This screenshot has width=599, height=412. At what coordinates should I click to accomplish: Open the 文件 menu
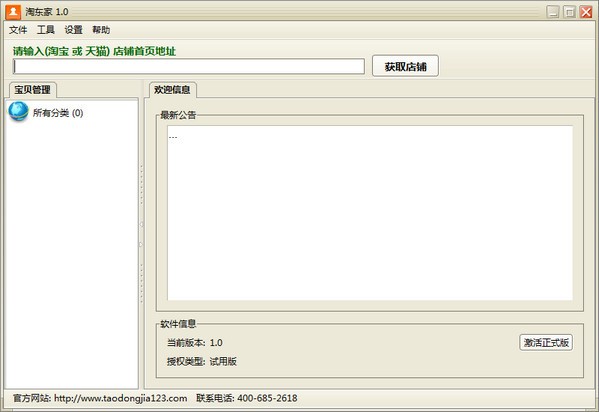click(18, 30)
